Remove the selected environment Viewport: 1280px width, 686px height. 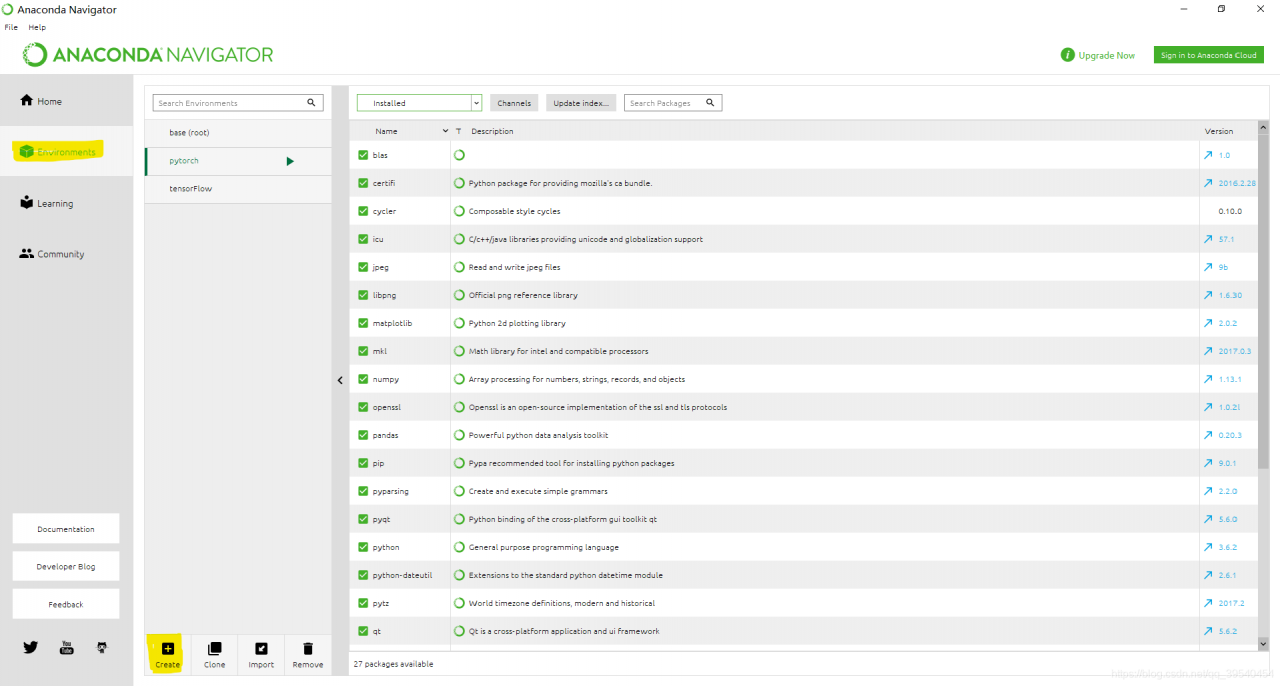coord(308,655)
